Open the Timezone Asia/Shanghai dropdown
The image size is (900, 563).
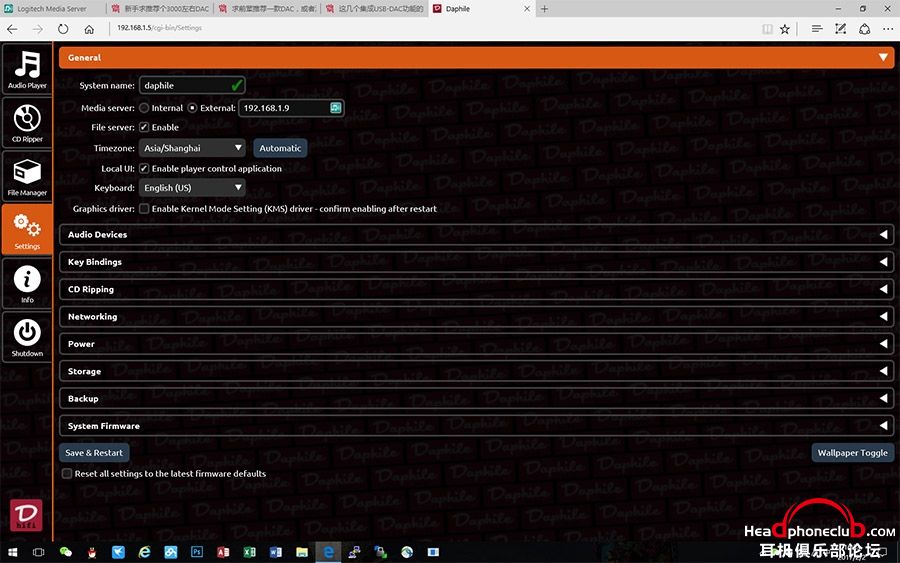pyautogui.click(x=192, y=148)
